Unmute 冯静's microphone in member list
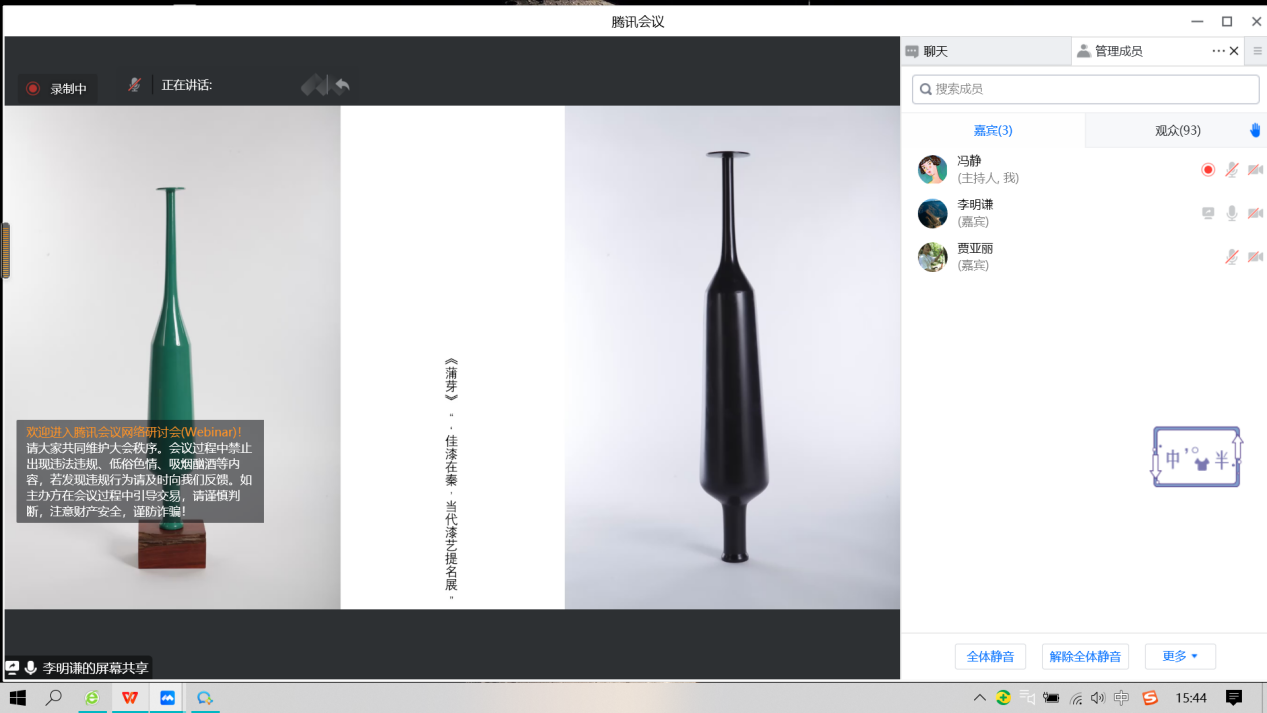The height and width of the screenshot is (713, 1267). 1232,170
